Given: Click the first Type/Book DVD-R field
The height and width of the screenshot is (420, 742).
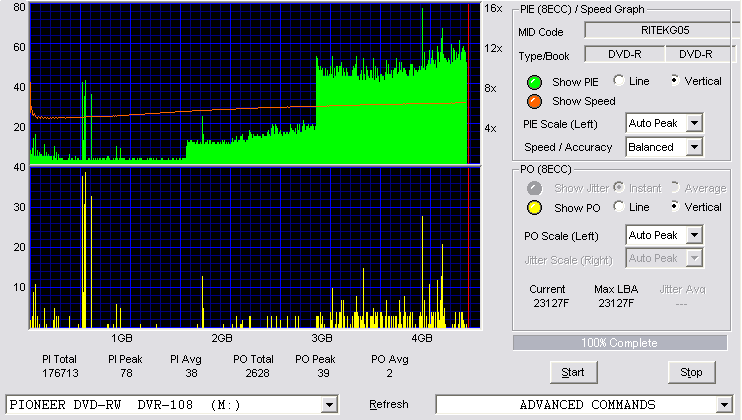Looking at the screenshot, I should pyautogui.click(x=625, y=54).
